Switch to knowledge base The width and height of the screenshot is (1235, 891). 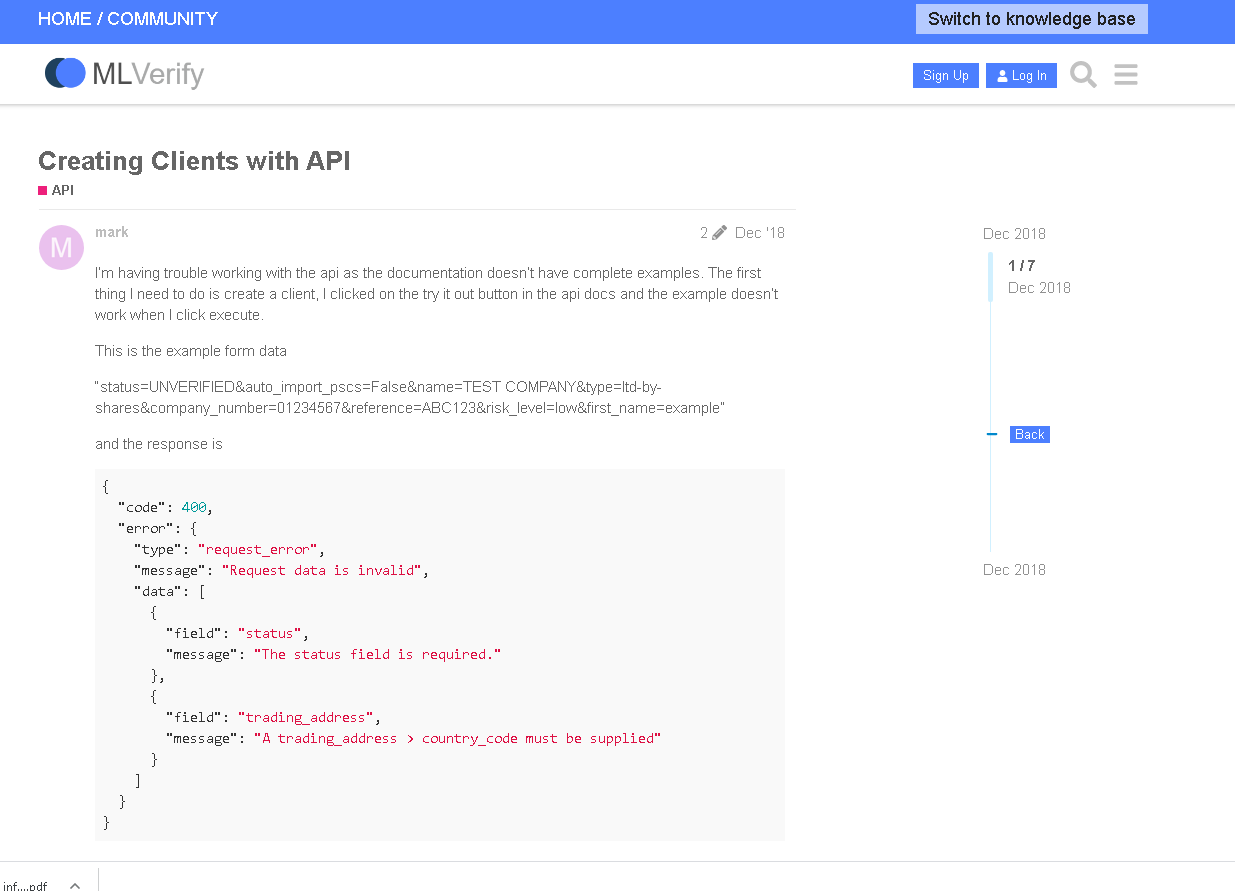(1031, 19)
